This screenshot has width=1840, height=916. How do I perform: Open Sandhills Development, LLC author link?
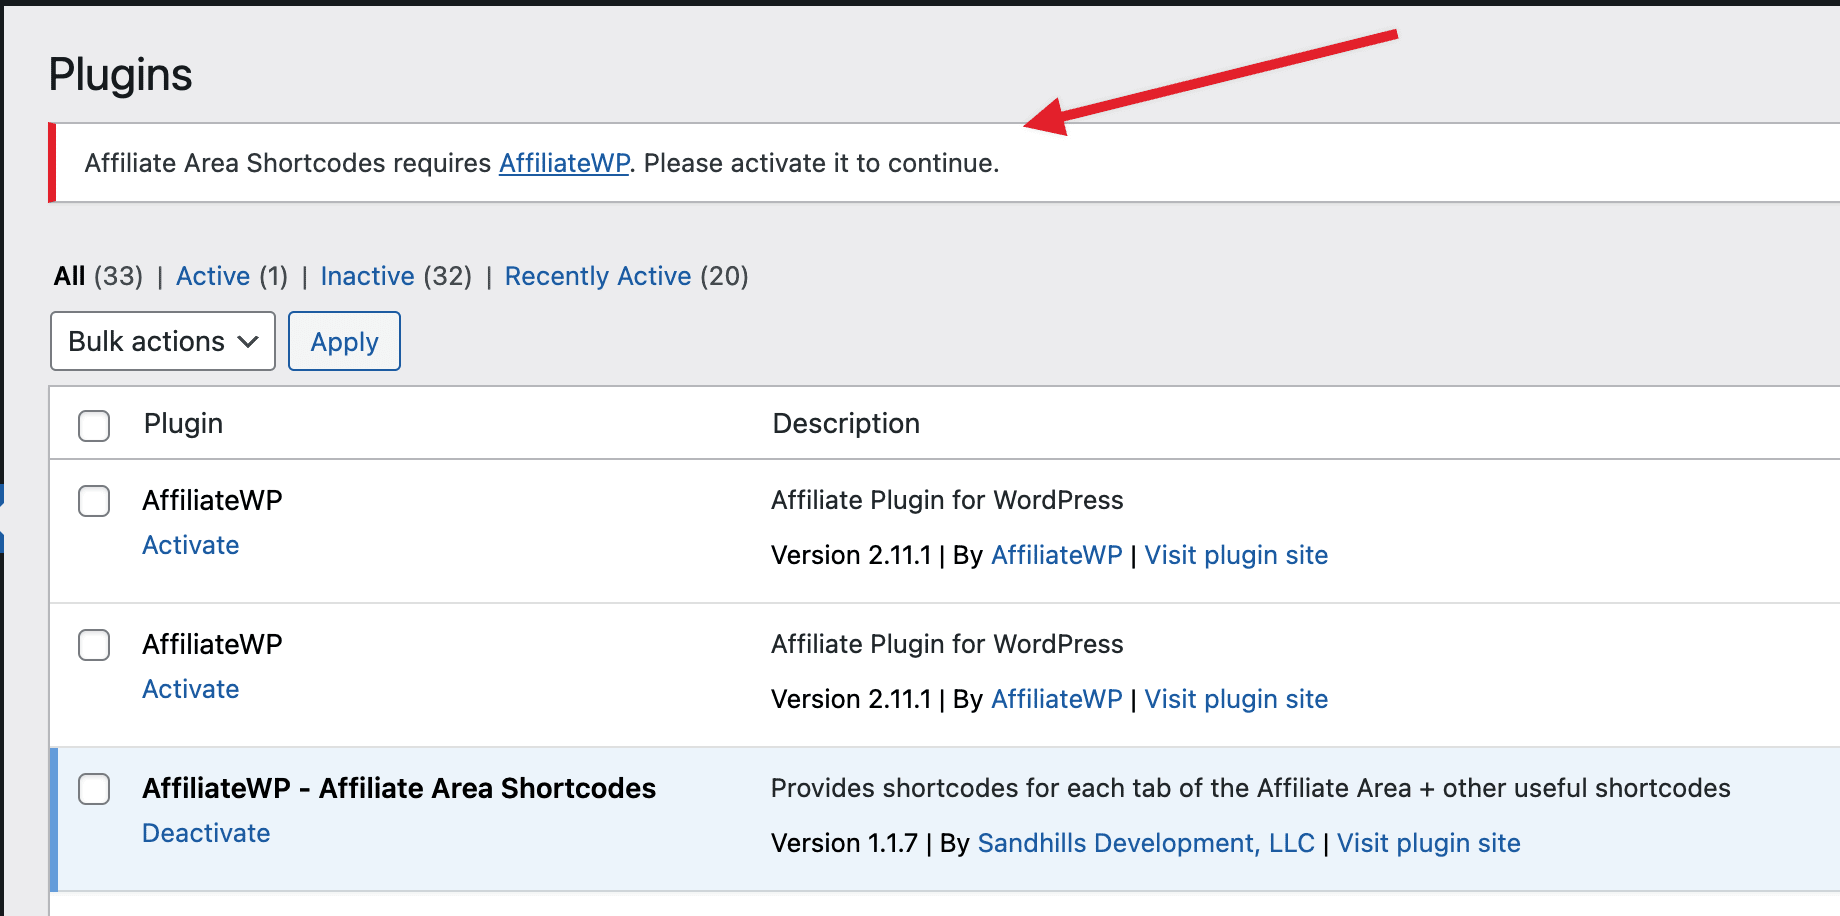tap(1146, 843)
